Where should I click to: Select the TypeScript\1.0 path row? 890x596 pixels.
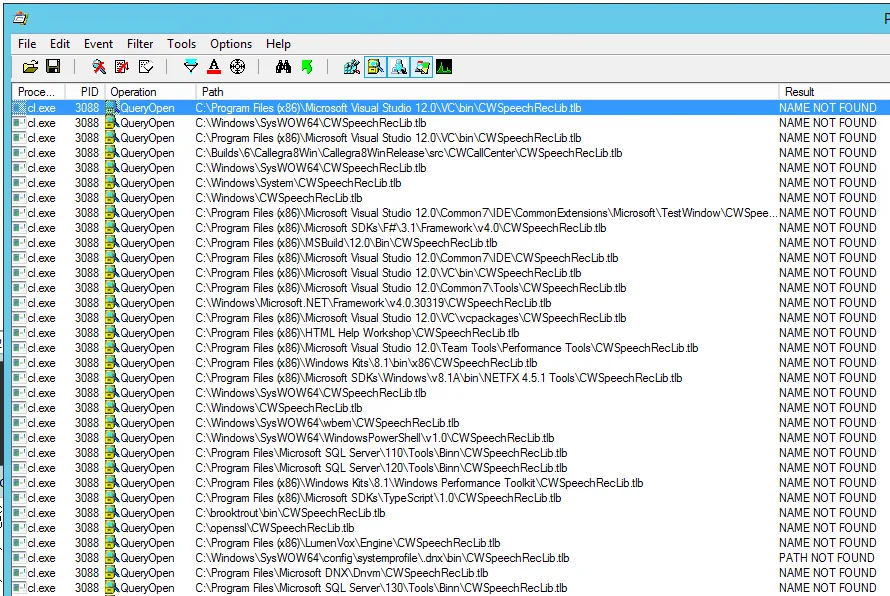[x=451, y=498]
